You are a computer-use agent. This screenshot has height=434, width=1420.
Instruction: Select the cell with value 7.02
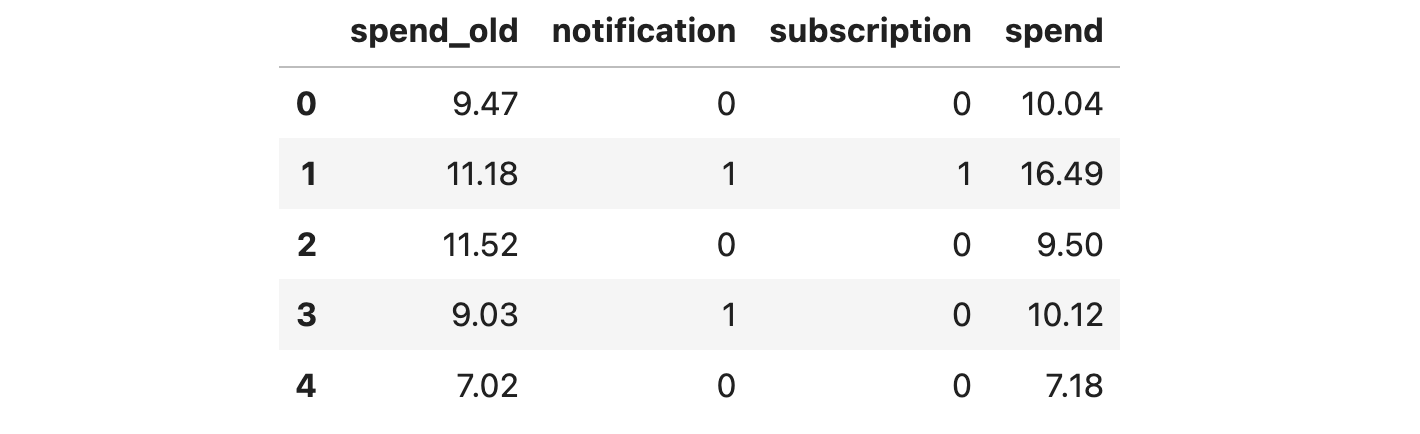pos(486,385)
